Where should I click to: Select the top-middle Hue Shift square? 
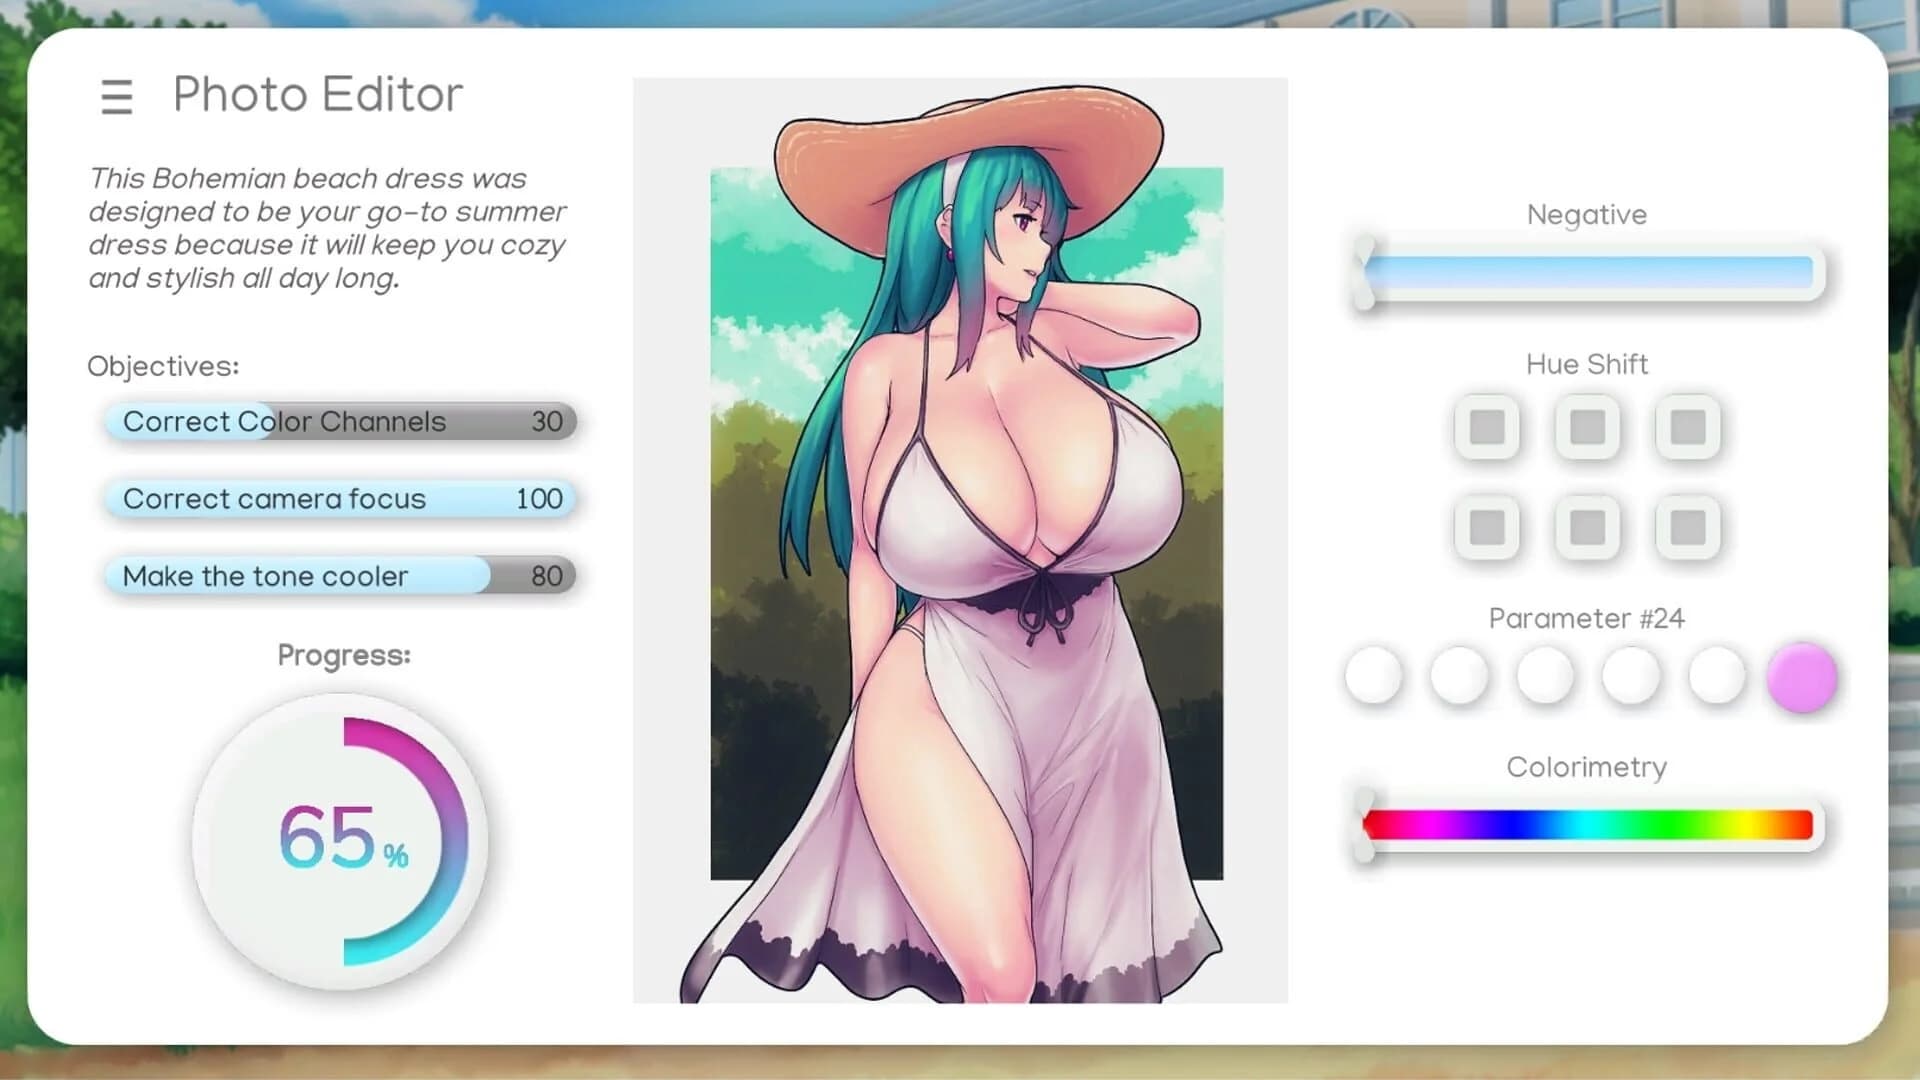1586,427
